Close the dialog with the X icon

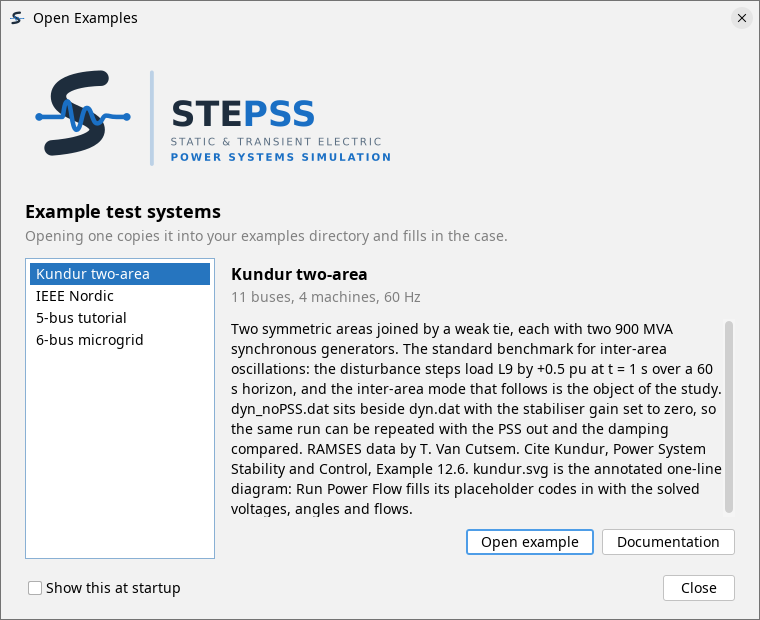pyautogui.click(x=742, y=18)
